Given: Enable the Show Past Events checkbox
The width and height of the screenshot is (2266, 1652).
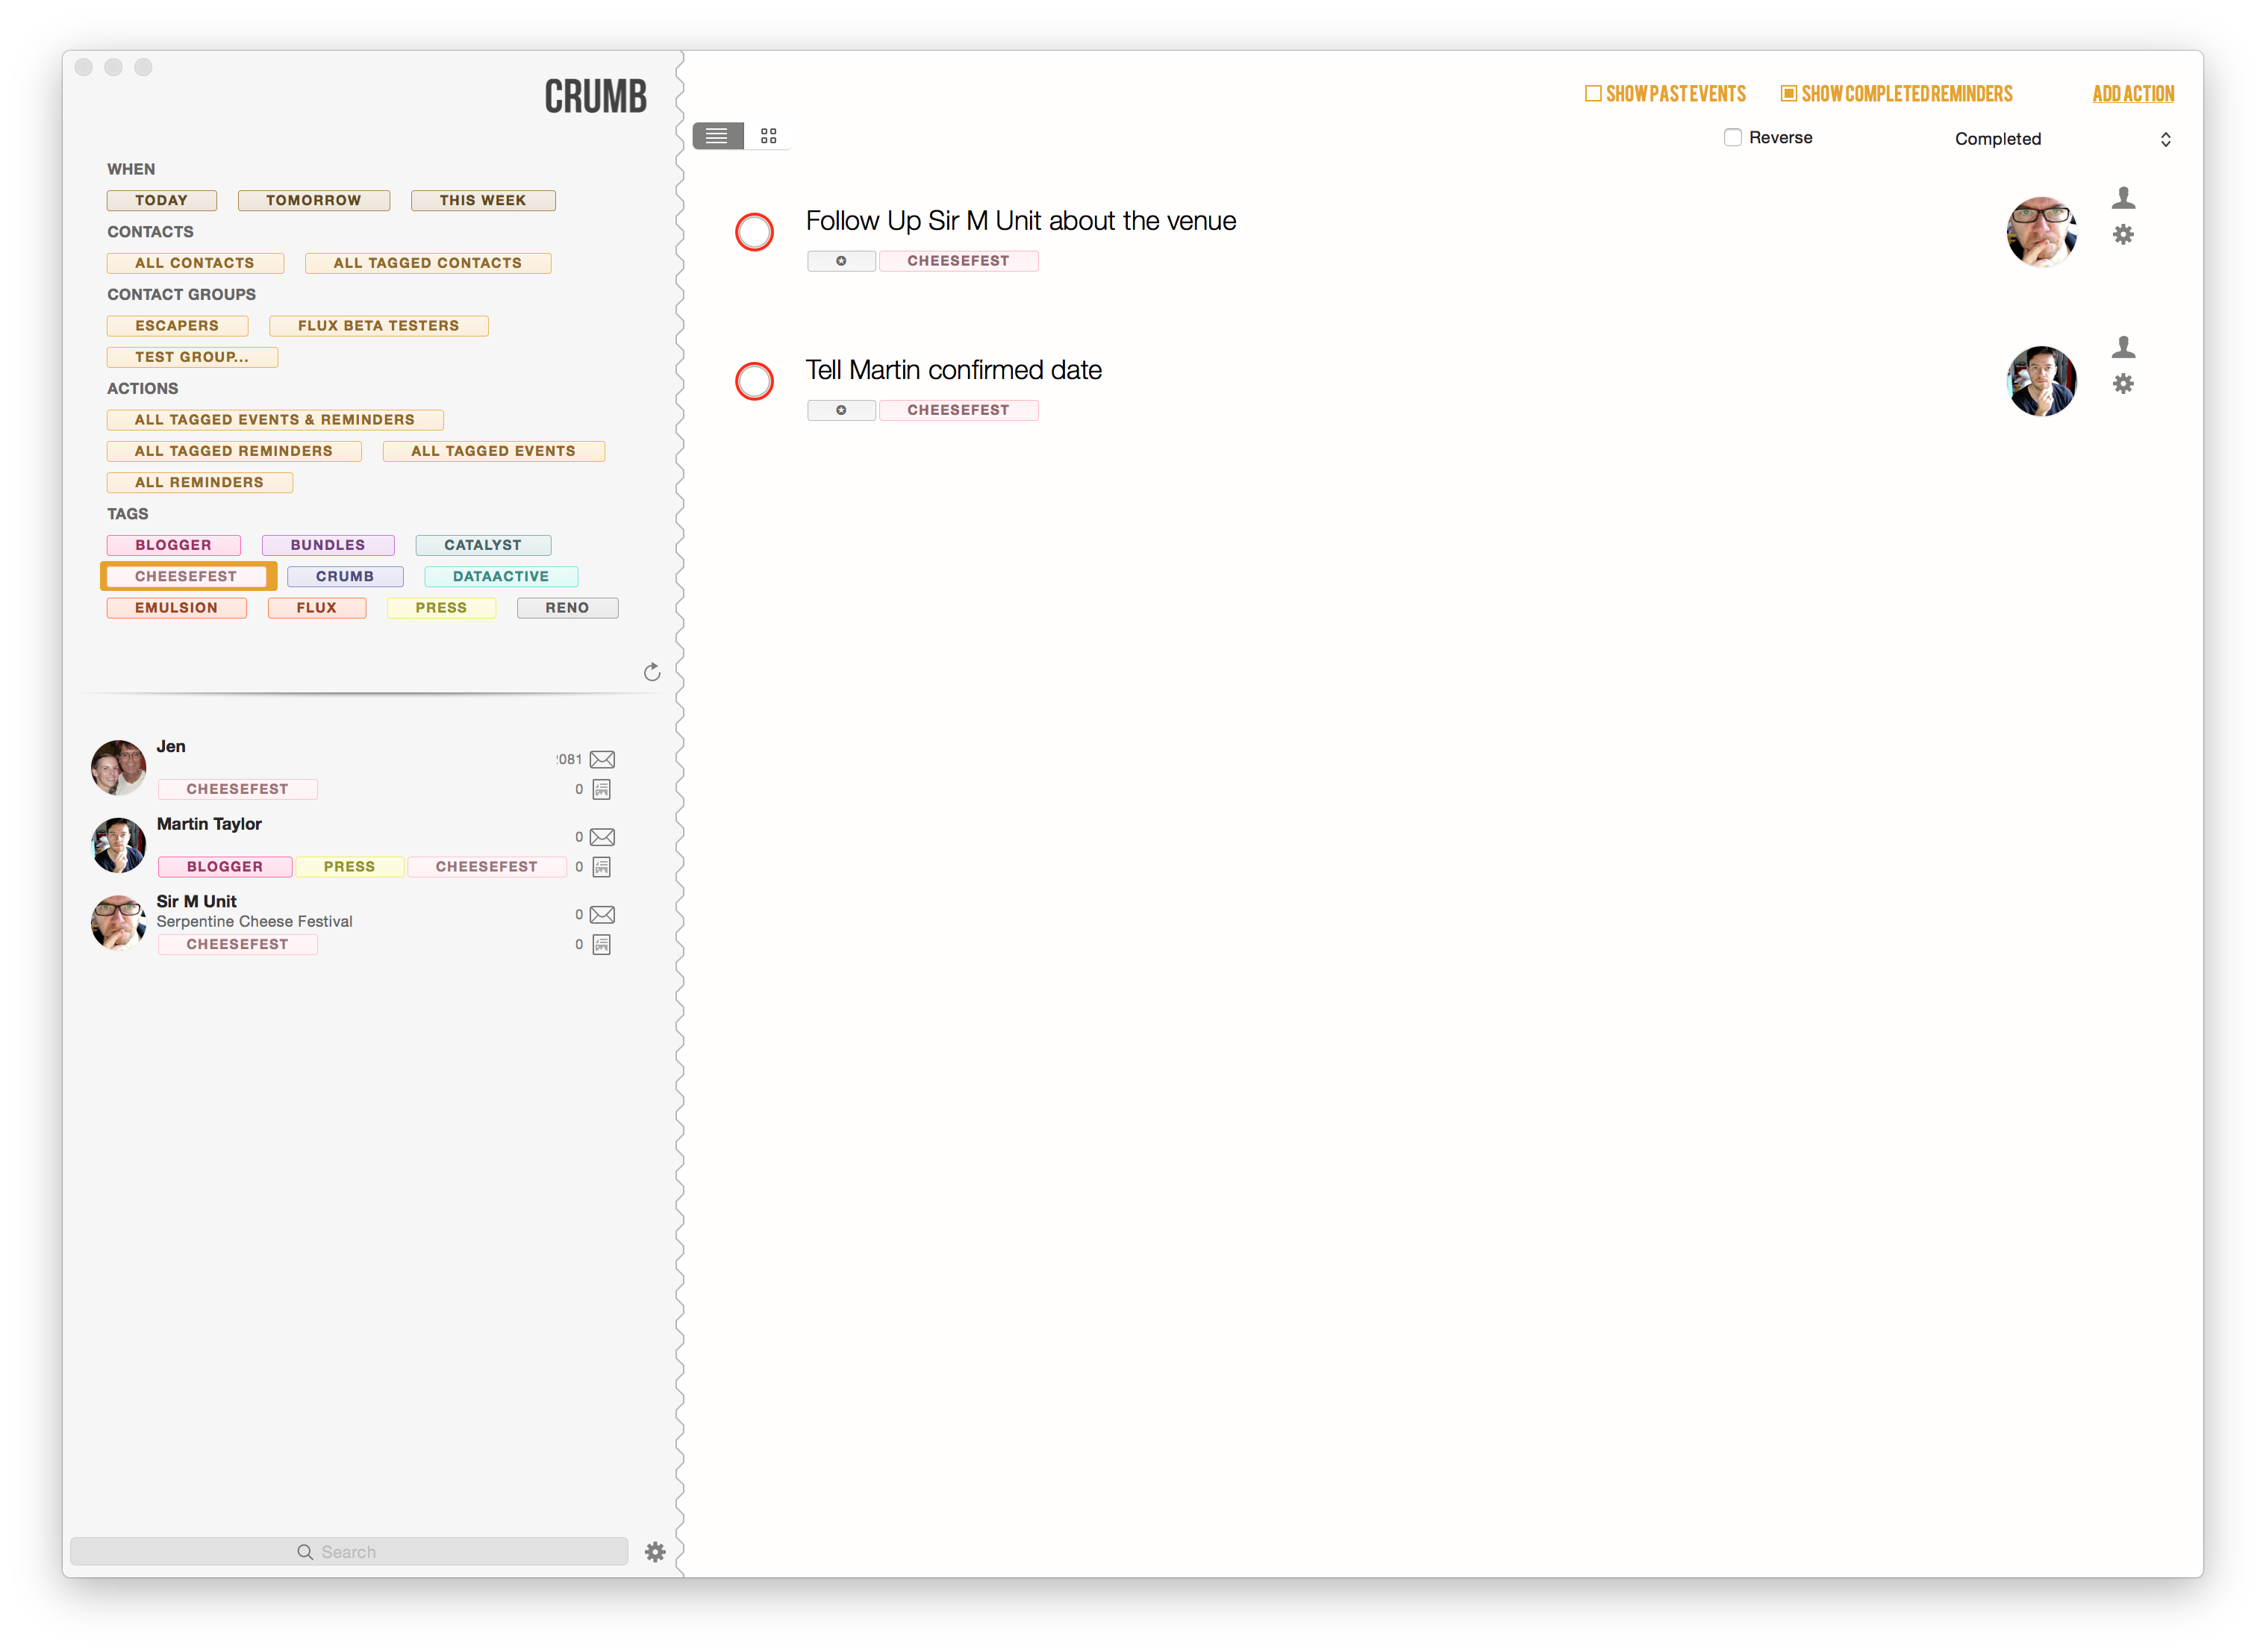Looking at the screenshot, I should [1593, 94].
